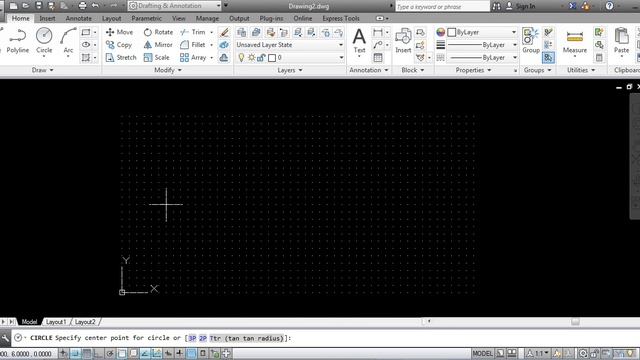This screenshot has height=360, width=640.
Task: Expand the Draw panel flyout
Action: 42,70
